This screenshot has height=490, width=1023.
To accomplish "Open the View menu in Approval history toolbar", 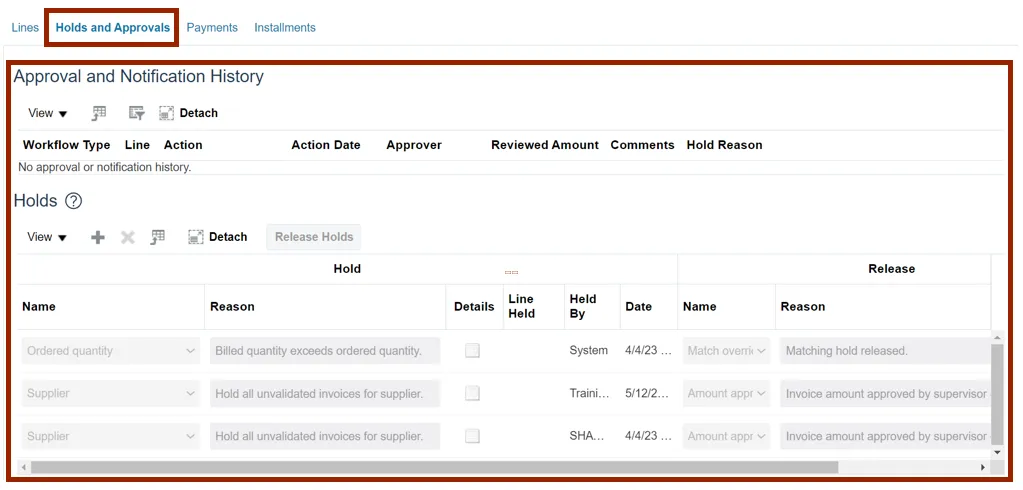I will pyautogui.click(x=47, y=113).
